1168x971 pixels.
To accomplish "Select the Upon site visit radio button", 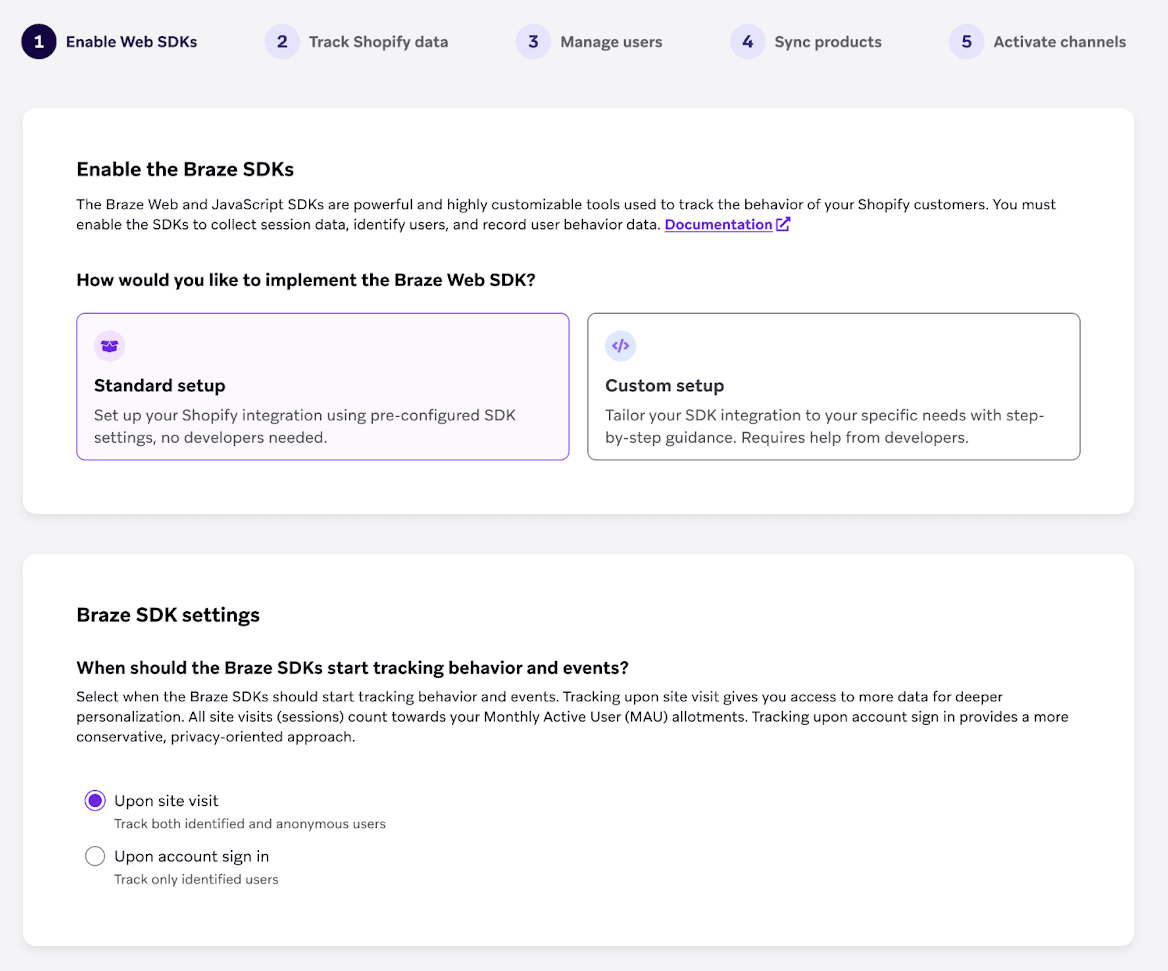I will [x=94, y=800].
